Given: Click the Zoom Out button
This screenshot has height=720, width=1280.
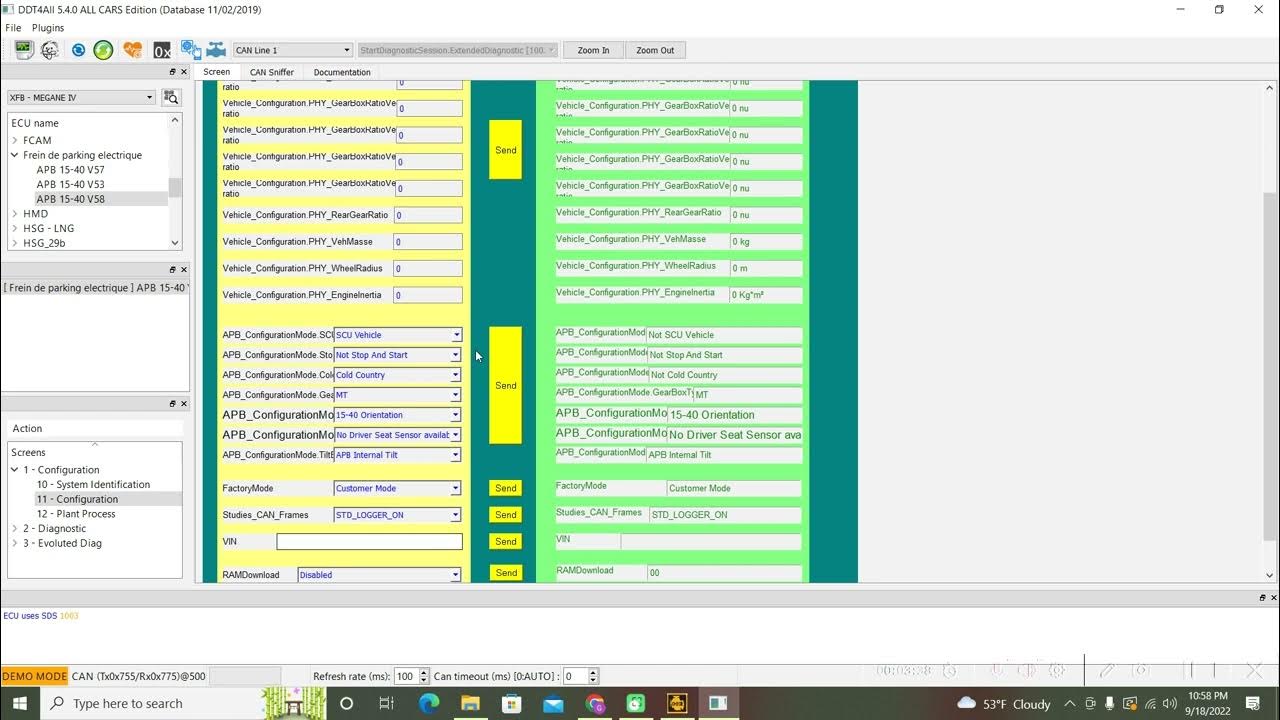Looking at the screenshot, I should [655, 50].
